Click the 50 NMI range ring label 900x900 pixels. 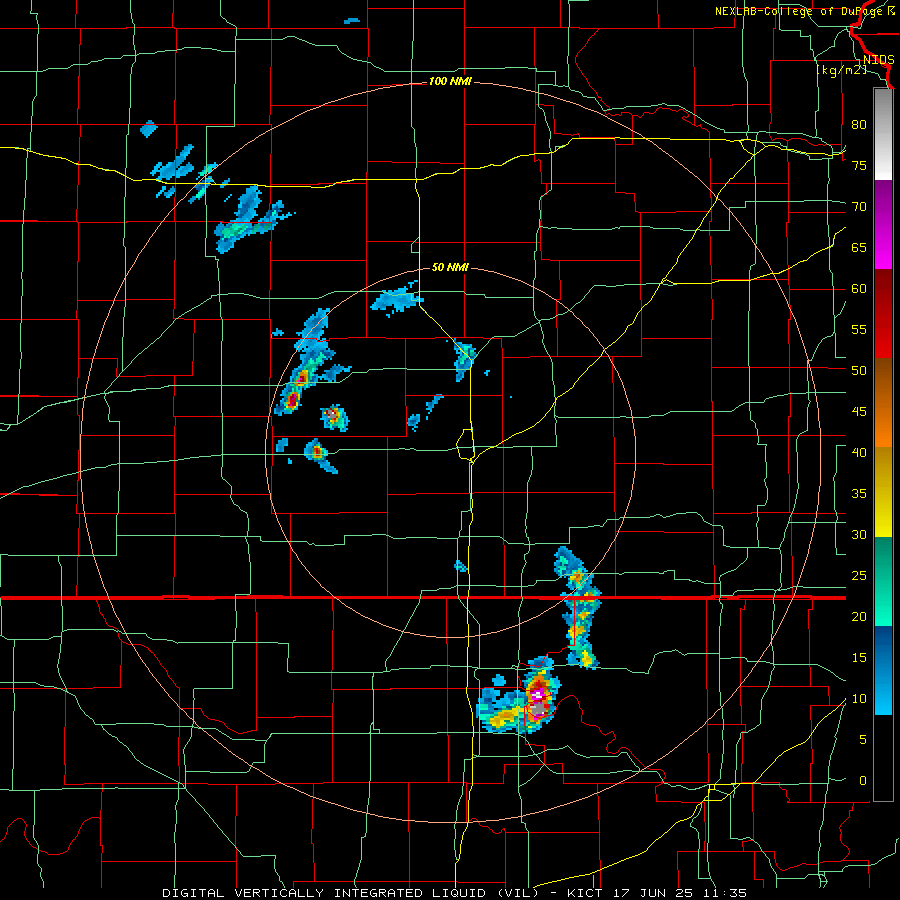click(450, 267)
